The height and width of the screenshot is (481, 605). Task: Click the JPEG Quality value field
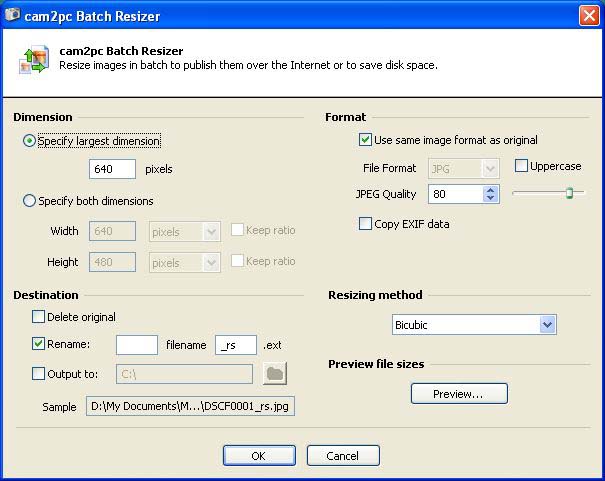pyautogui.click(x=456, y=194)
